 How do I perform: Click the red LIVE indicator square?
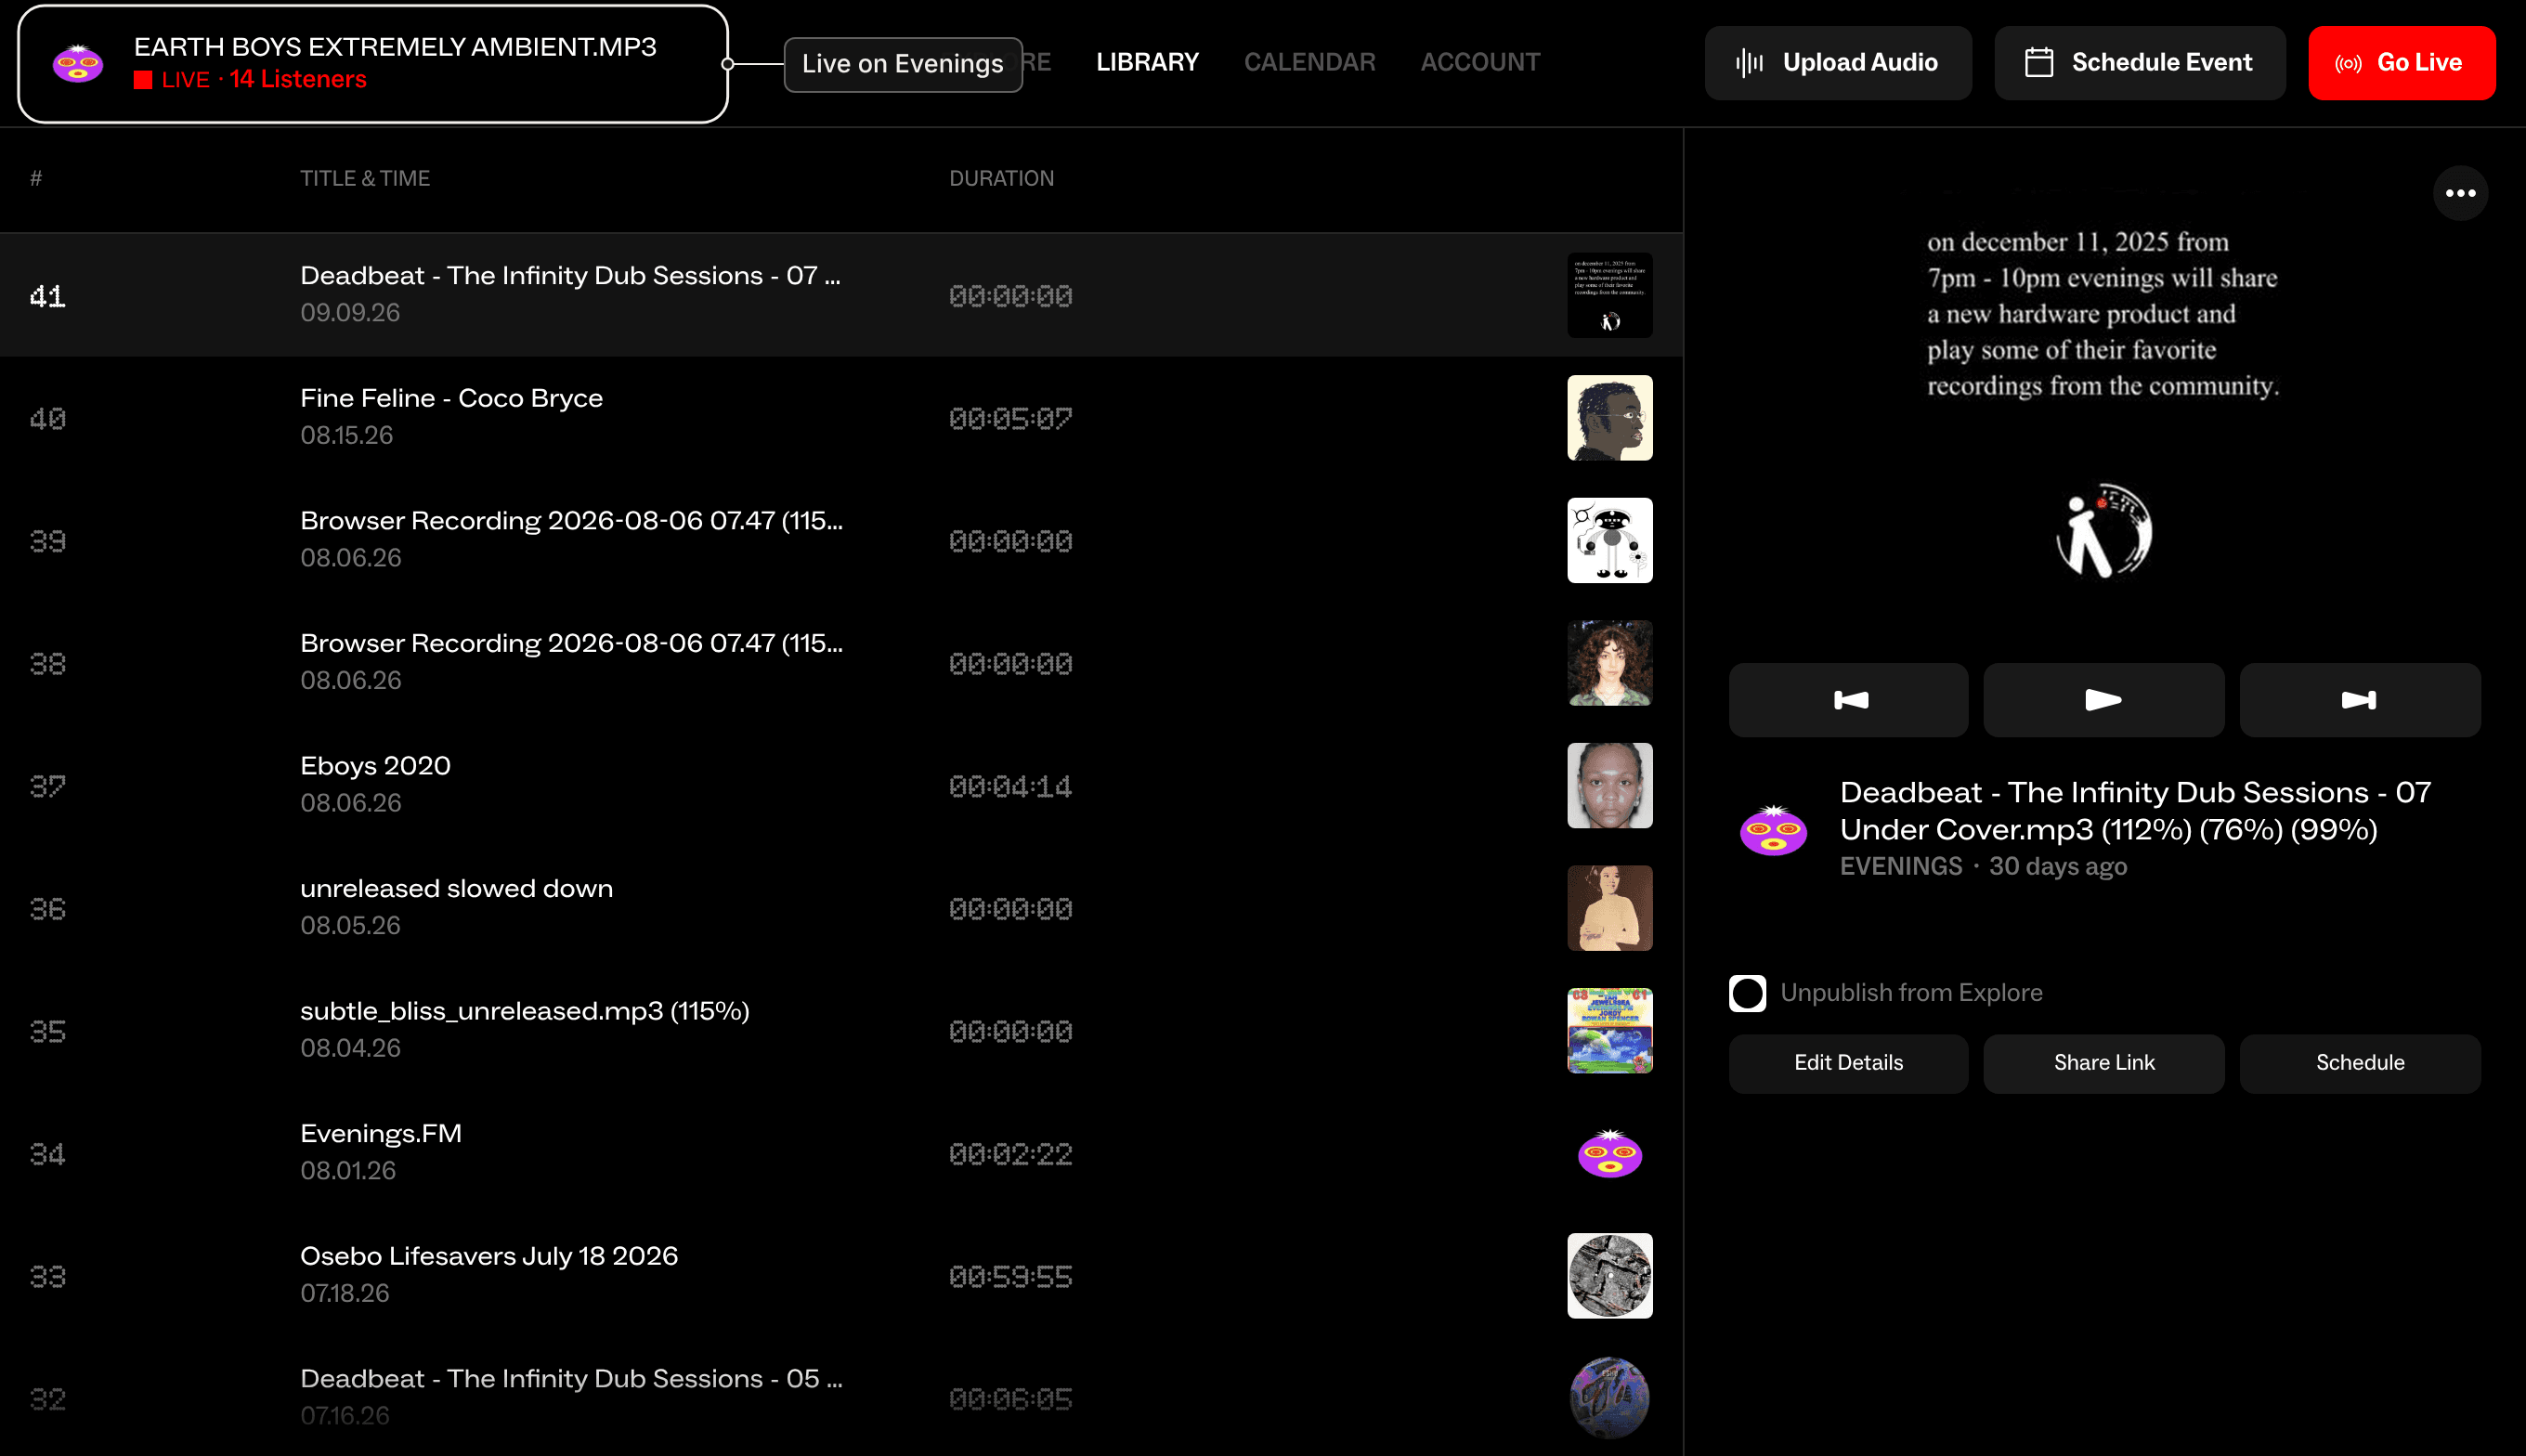[x=143, y=80]
